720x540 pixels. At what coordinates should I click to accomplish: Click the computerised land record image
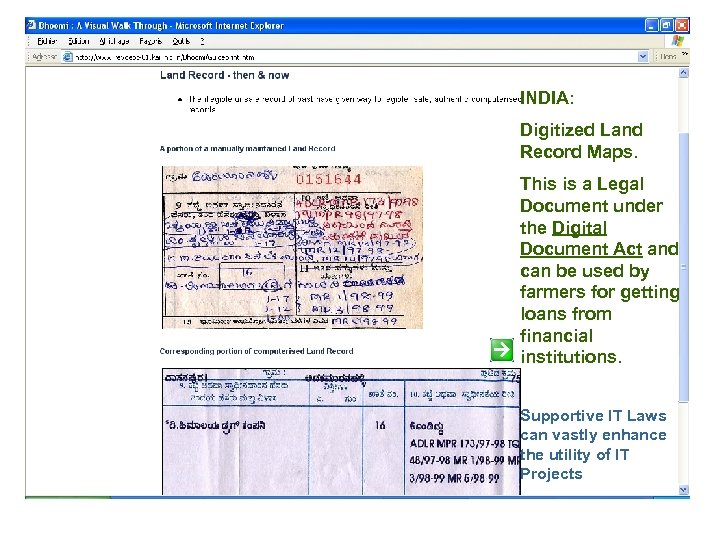point(341,431)
